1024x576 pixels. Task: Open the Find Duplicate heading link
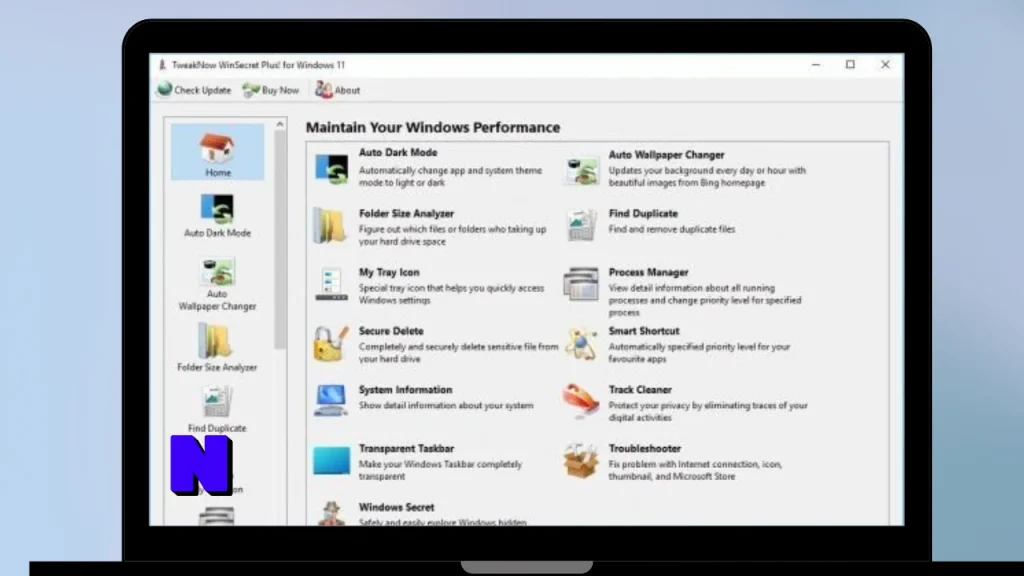(643, 214)
